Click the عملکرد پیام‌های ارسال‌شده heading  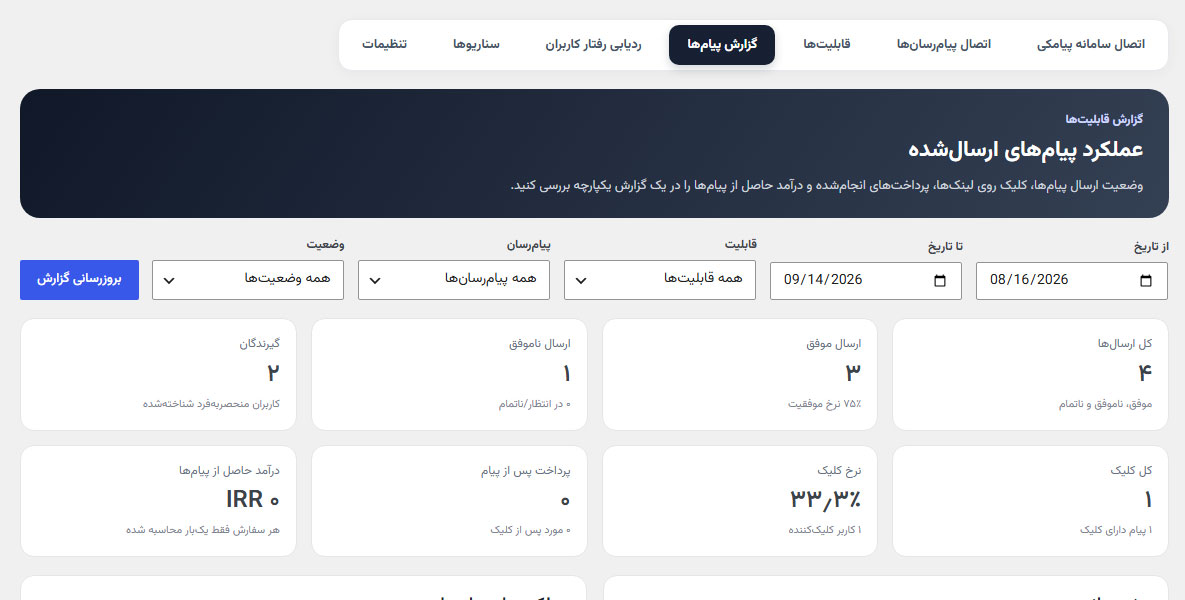(x=1026, y=149)
